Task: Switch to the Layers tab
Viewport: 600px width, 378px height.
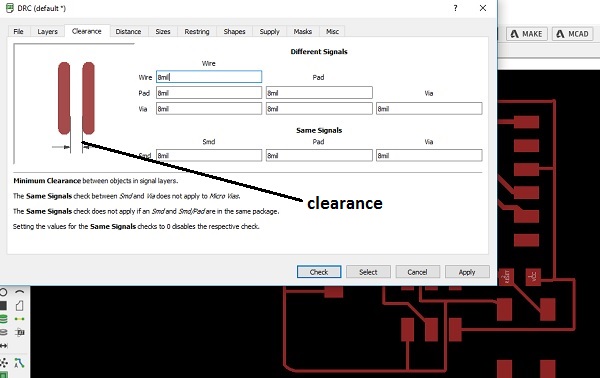Action: tap(47, 31)
